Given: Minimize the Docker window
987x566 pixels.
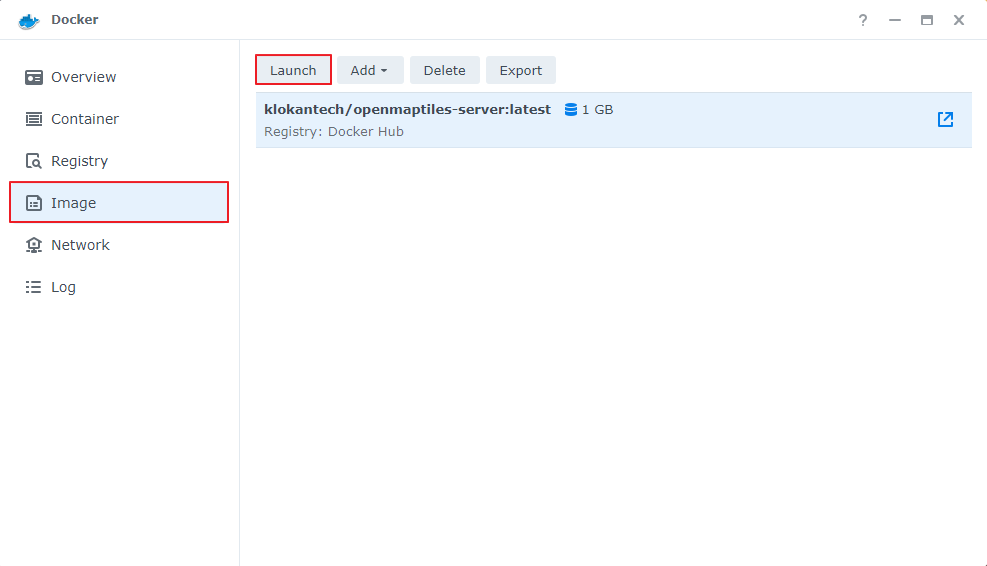Looking at the screenshot, I should [895, 20].
